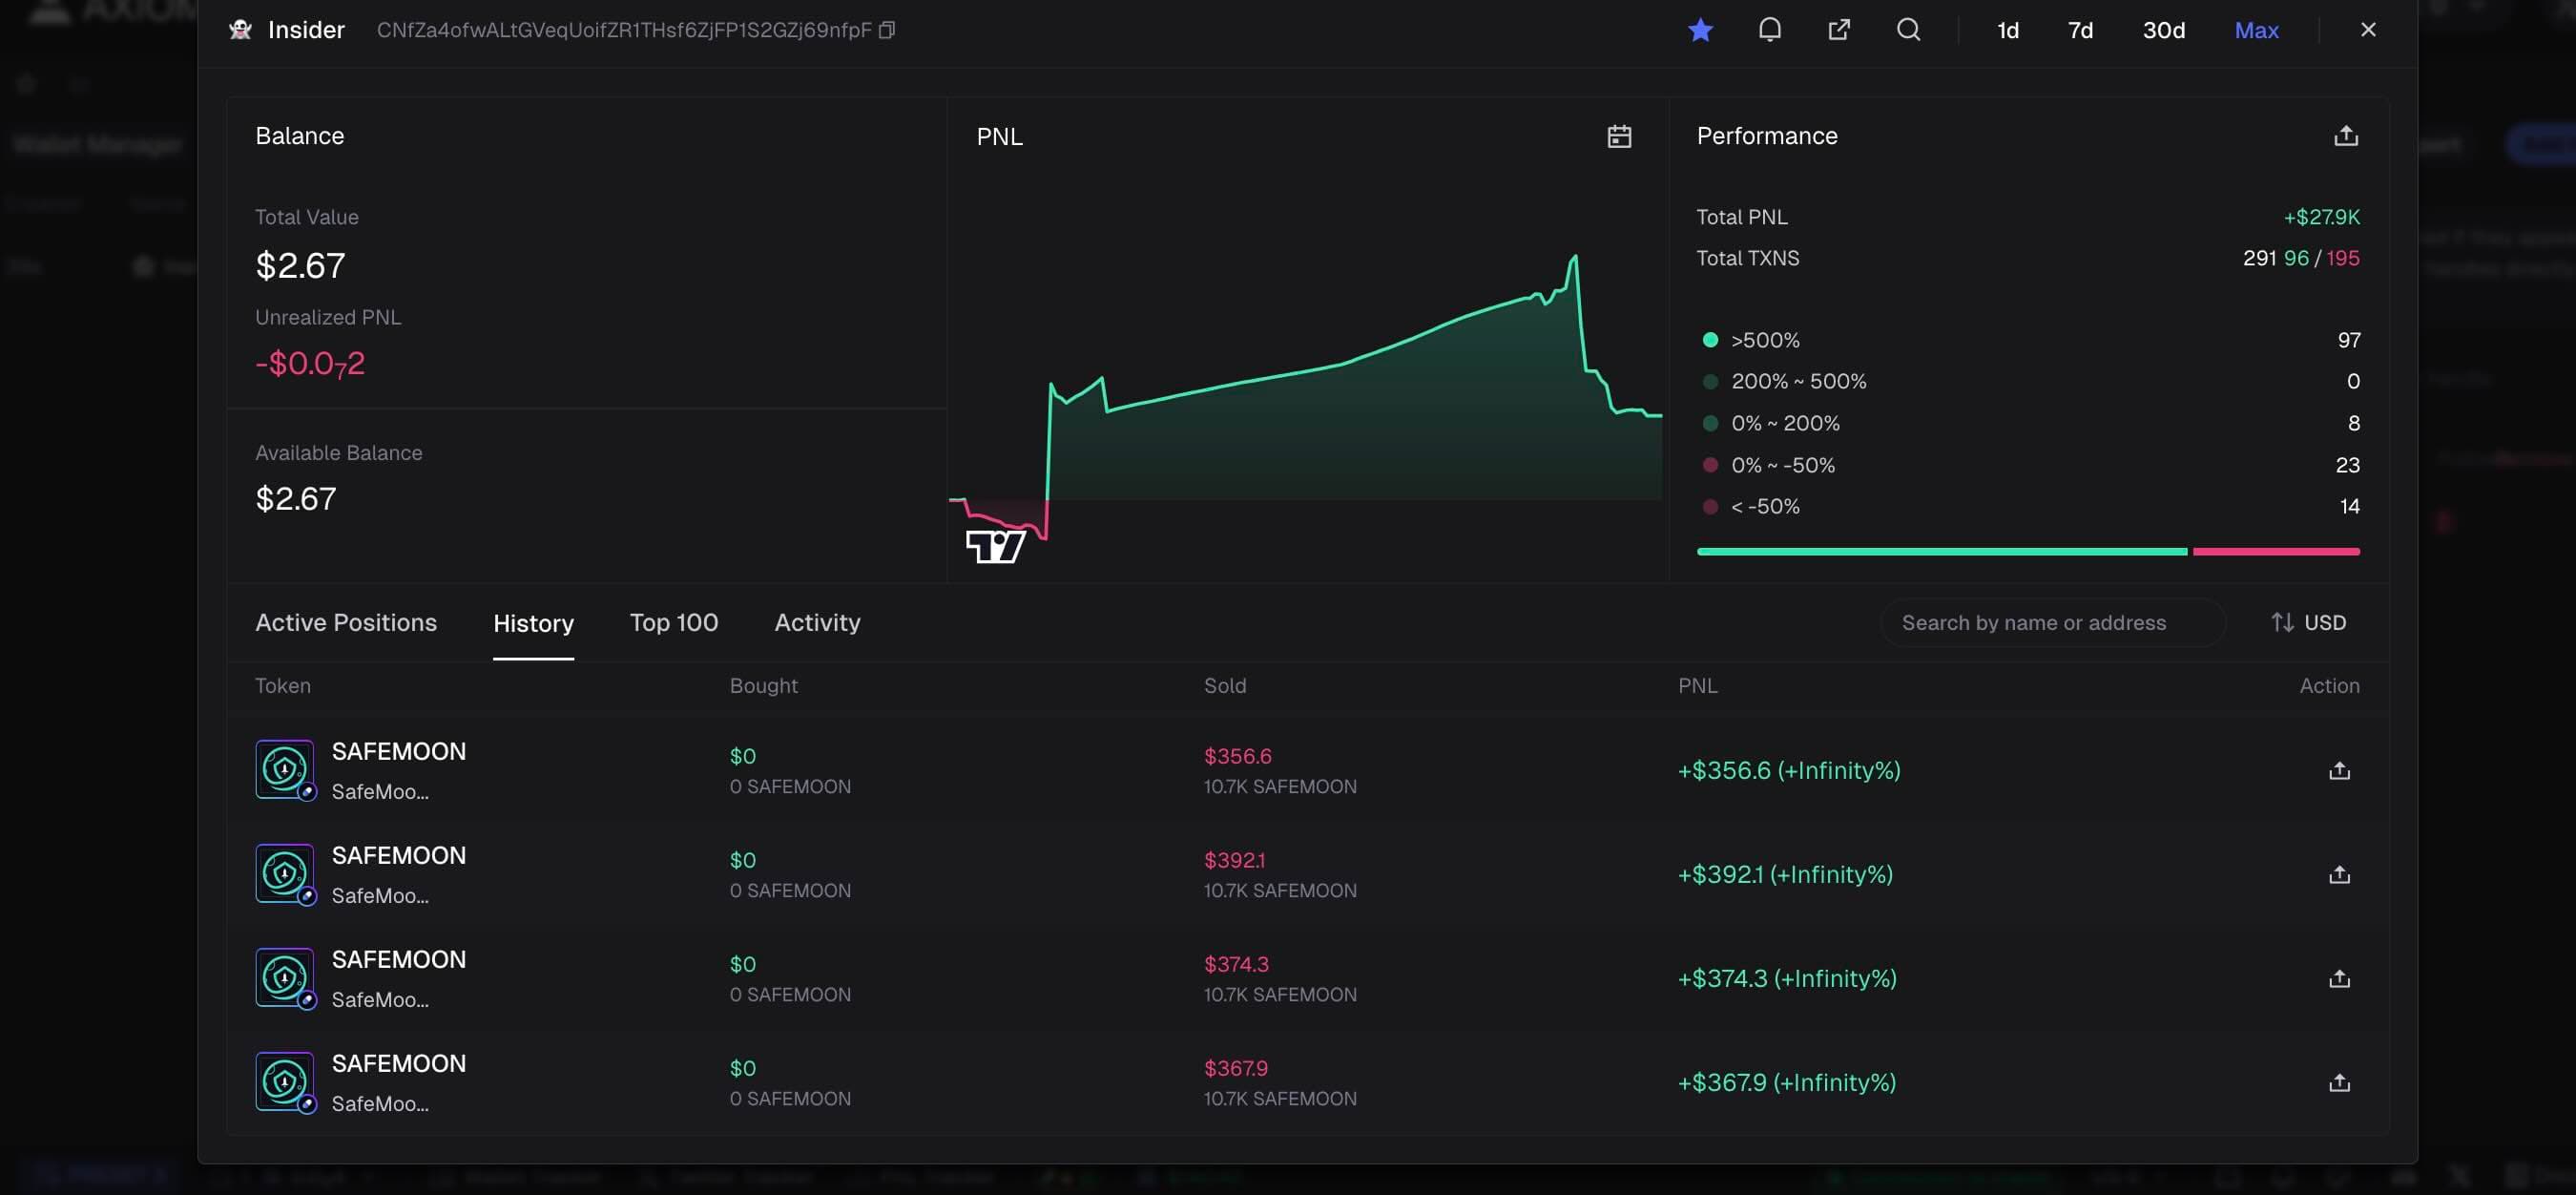
Task: Click the Available Balance $2.67 amount
Action: pos(296,498)
